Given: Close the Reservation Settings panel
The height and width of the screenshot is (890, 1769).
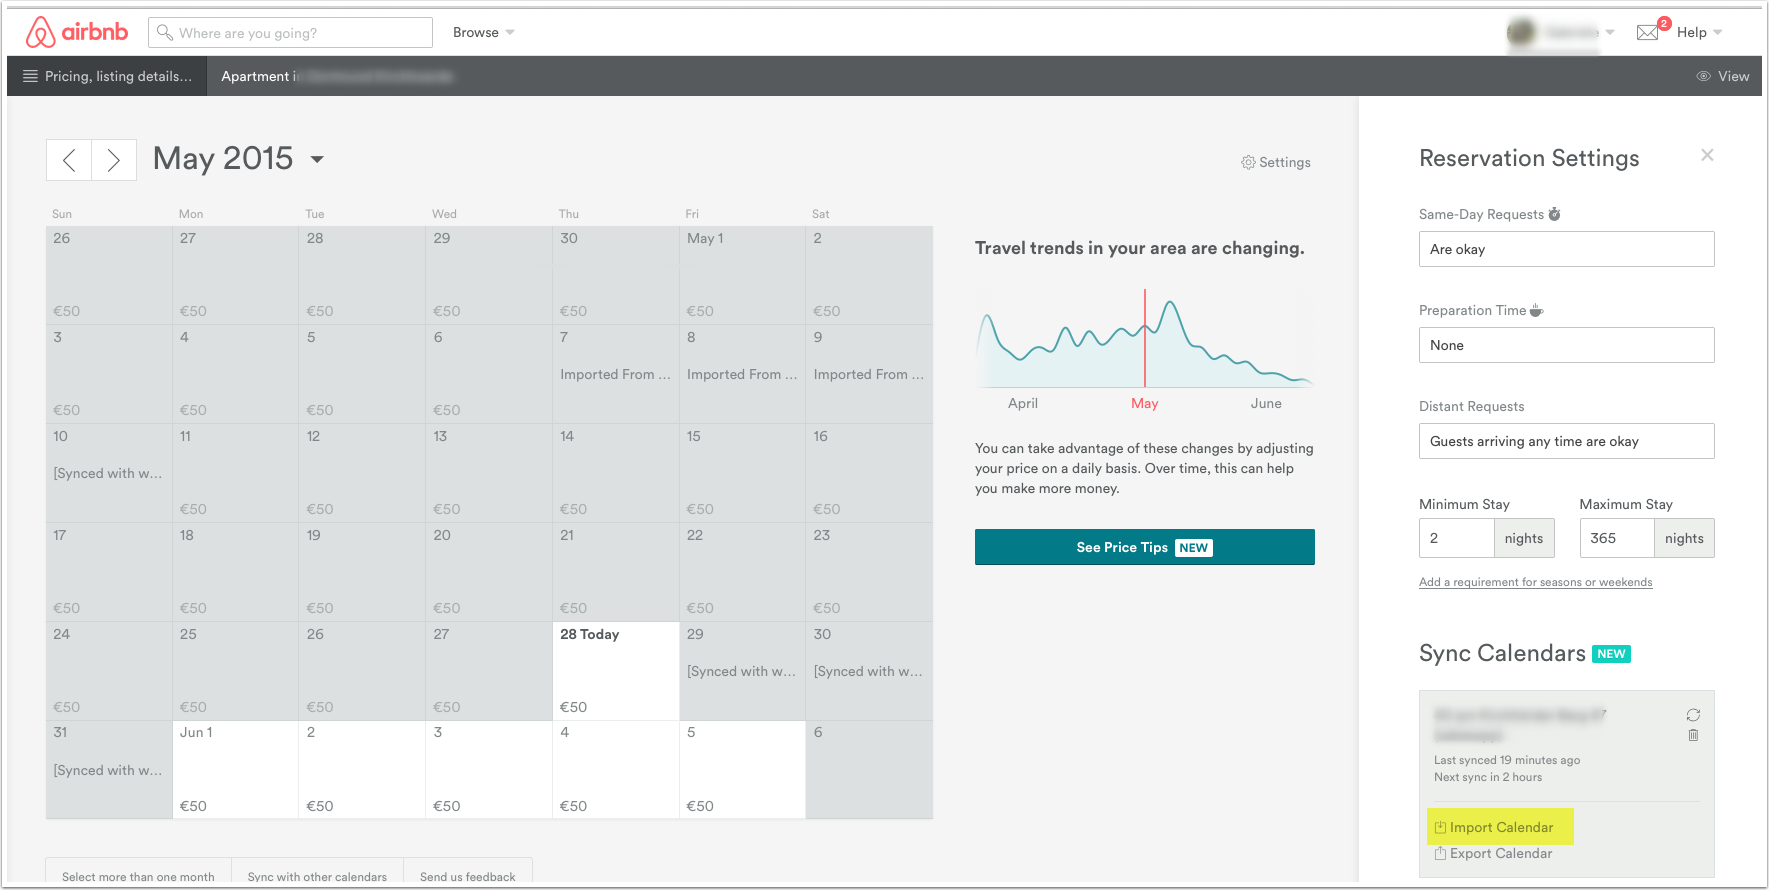Looking at the screenshot, I should coord(1707,155).
